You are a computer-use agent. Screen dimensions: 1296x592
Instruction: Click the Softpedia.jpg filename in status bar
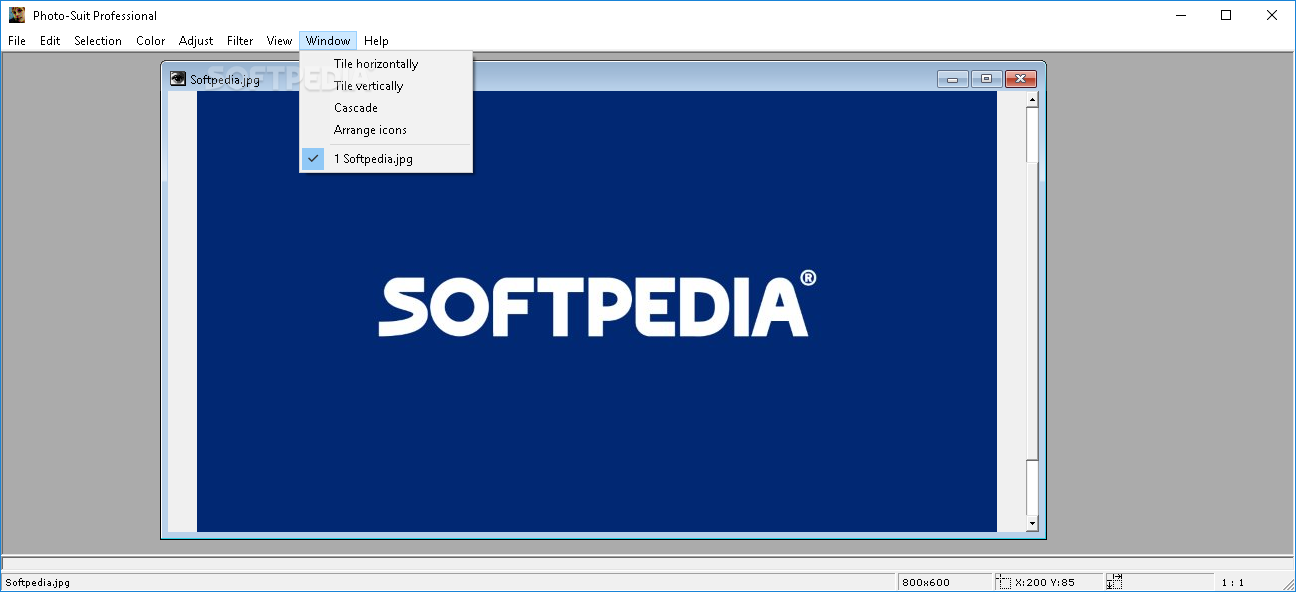pyautogui.click(x=37, y=582)
